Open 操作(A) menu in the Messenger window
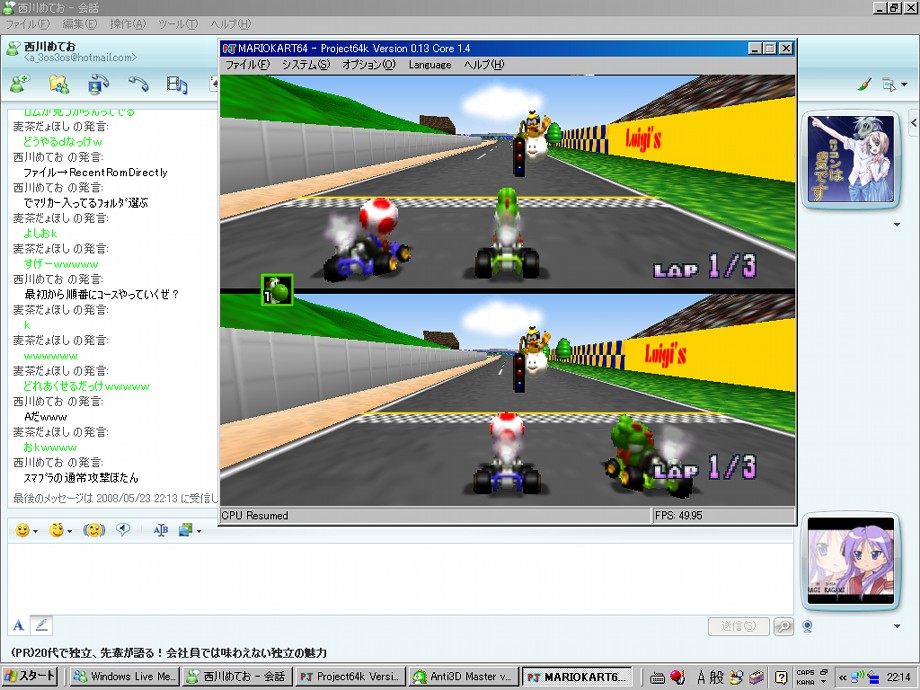The height and width of the screenshot is (690, 920). (x=127, y=24)
